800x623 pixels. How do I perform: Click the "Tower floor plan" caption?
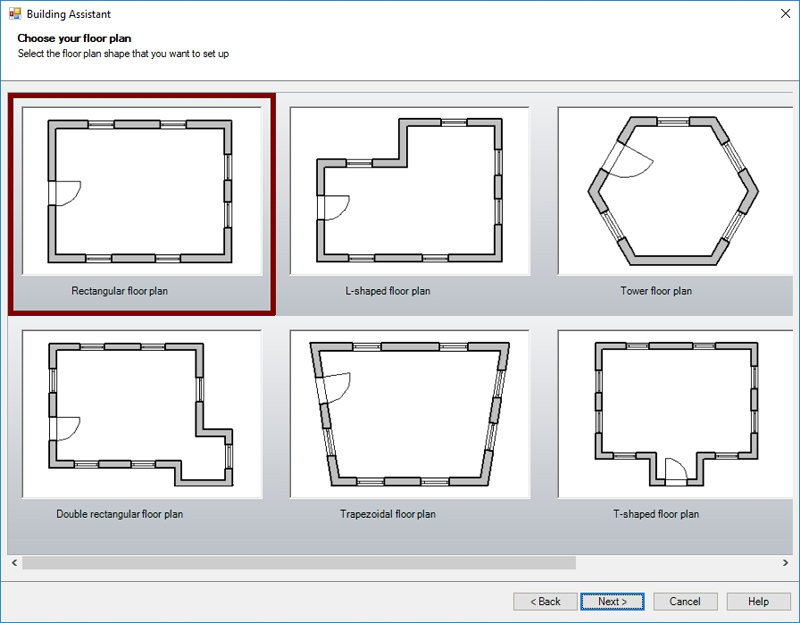pyautogui.click(x=655, y=292)
